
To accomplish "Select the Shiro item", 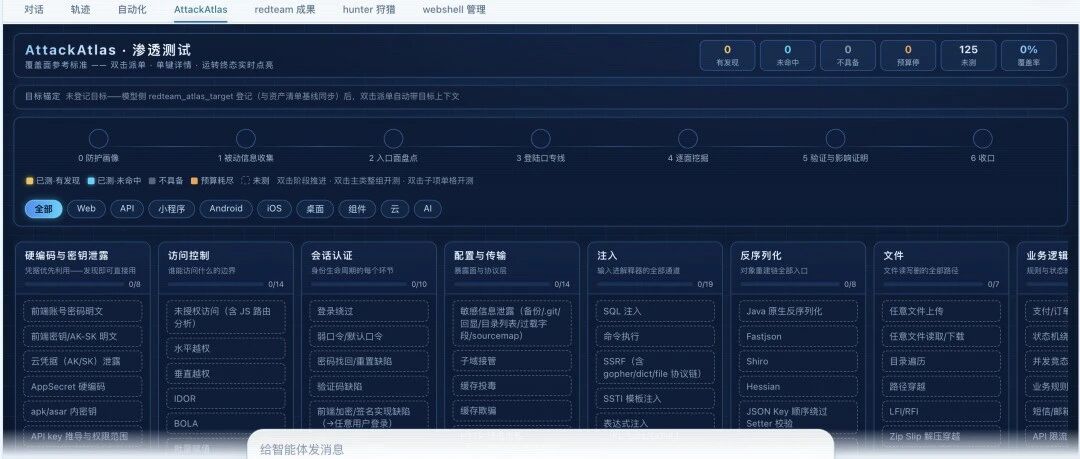I will [798, 361].
